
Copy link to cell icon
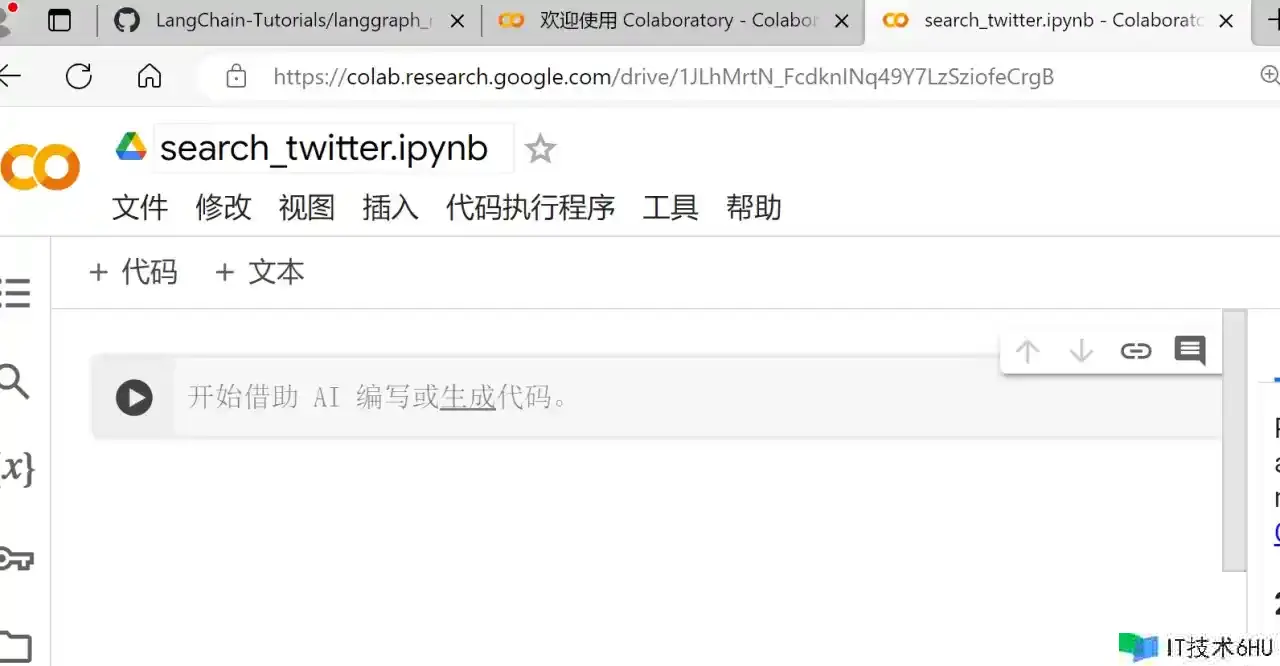tap(1135, 351)
